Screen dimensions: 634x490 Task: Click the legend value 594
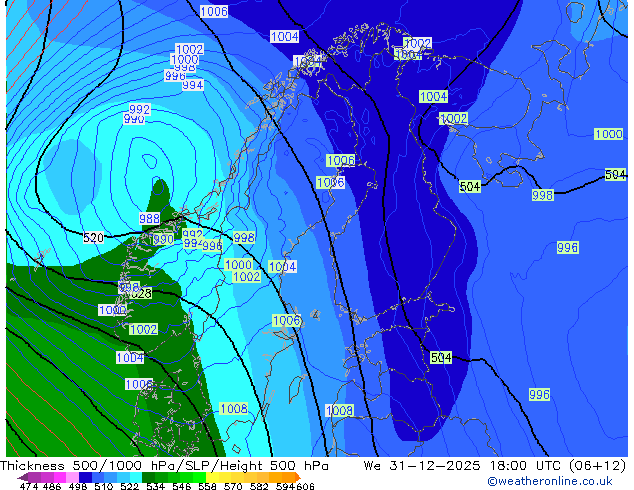coord(285,486)
